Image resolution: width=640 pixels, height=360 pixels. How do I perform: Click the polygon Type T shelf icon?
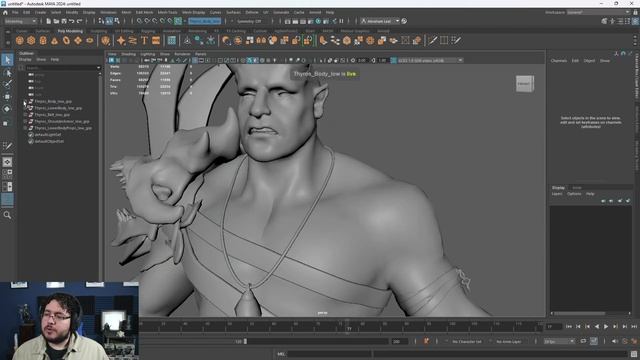(144, 40)
